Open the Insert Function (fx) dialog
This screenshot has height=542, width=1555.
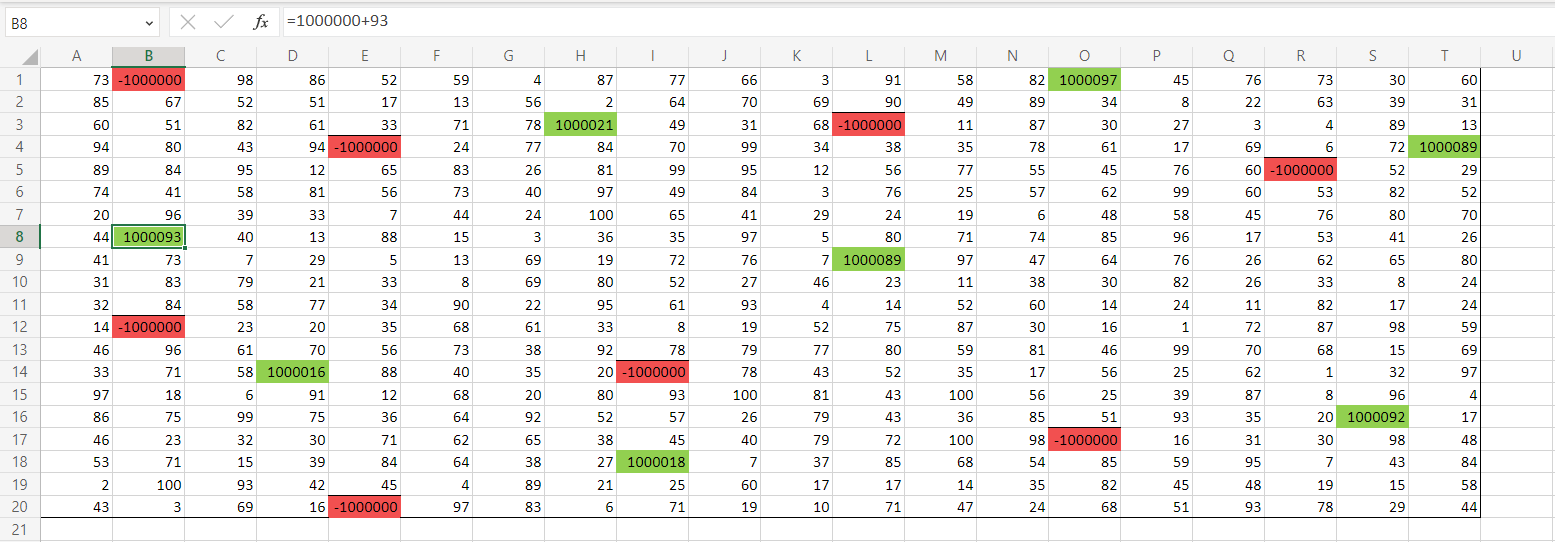260,22
